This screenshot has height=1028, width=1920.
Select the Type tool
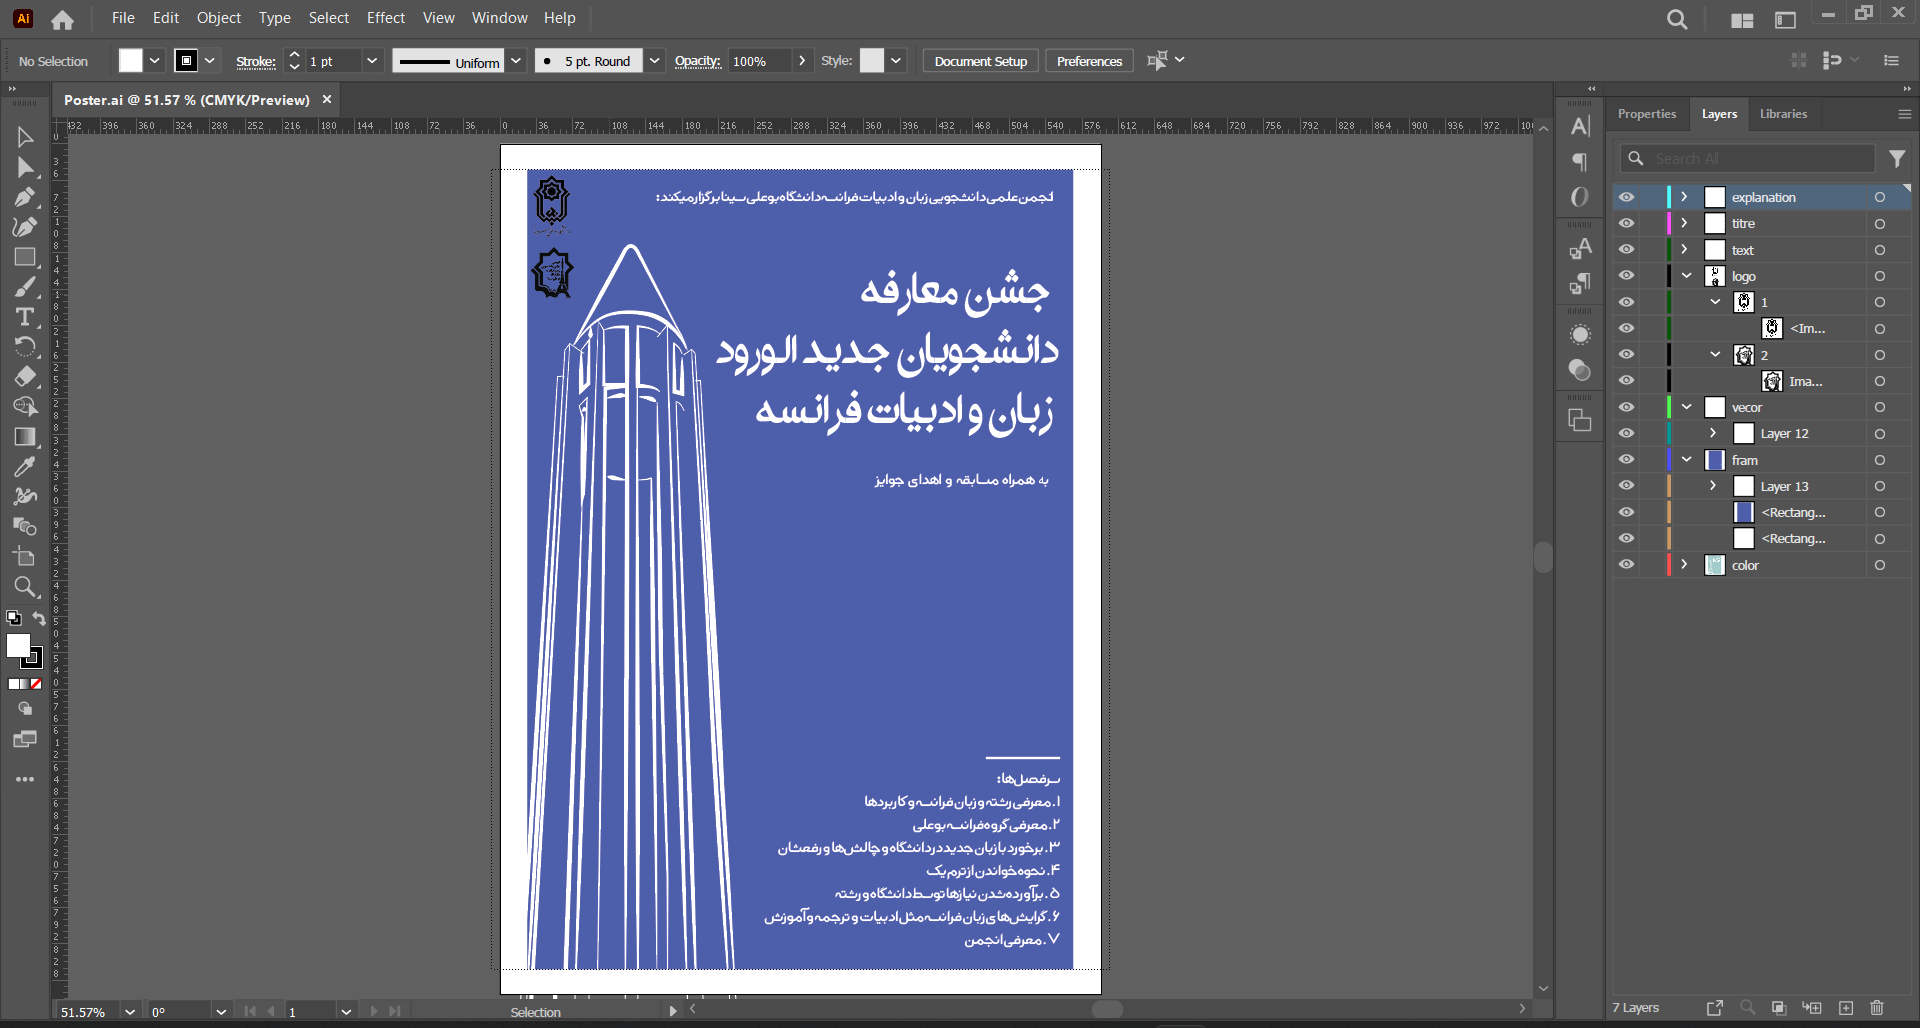(25, 317)
